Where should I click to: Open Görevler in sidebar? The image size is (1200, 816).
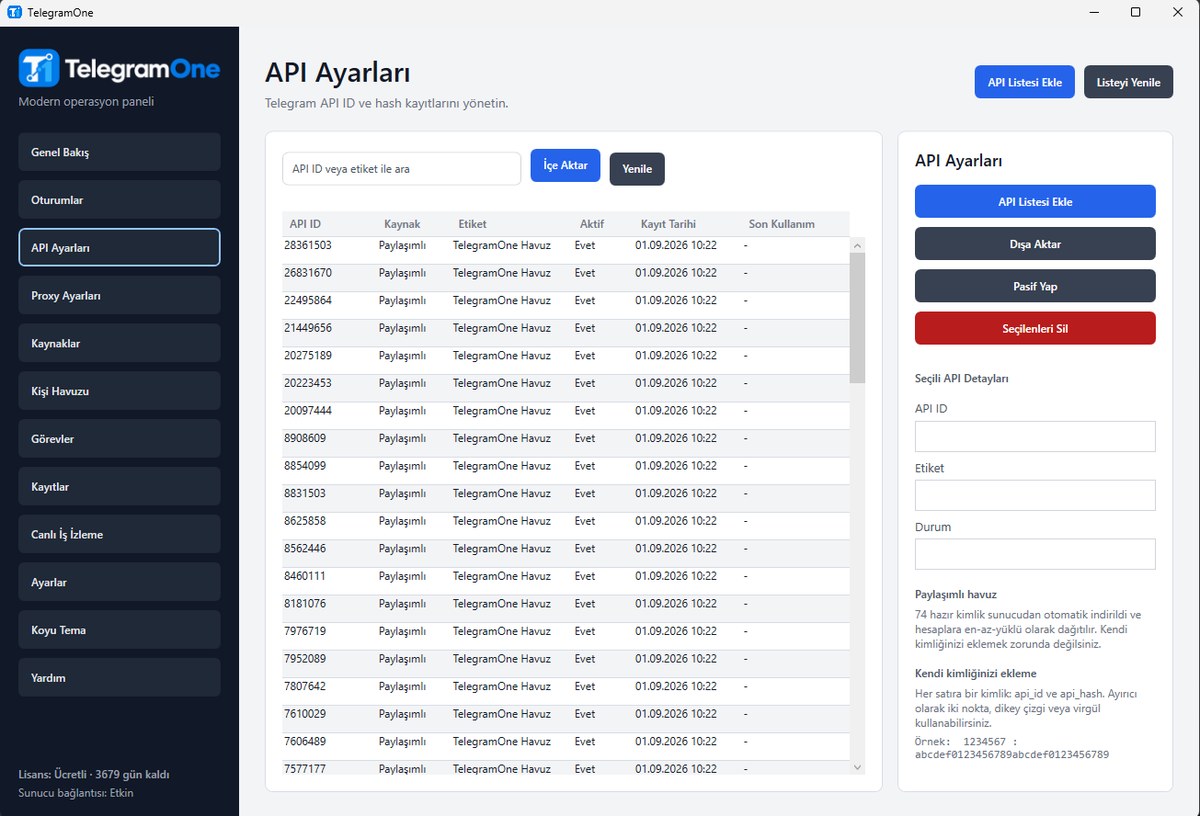pos(119,438)
